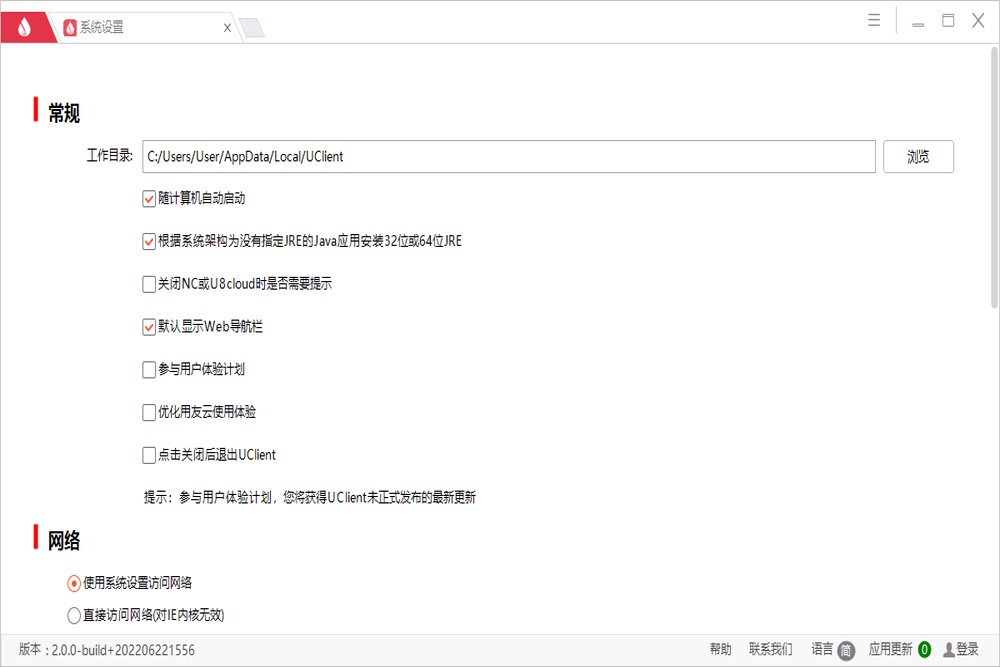Image resolution: width=1000 pixels, height=667 pixels.
Task: Uncheck 随计算机自动启动 checkbox
Action: coord(149,199)
